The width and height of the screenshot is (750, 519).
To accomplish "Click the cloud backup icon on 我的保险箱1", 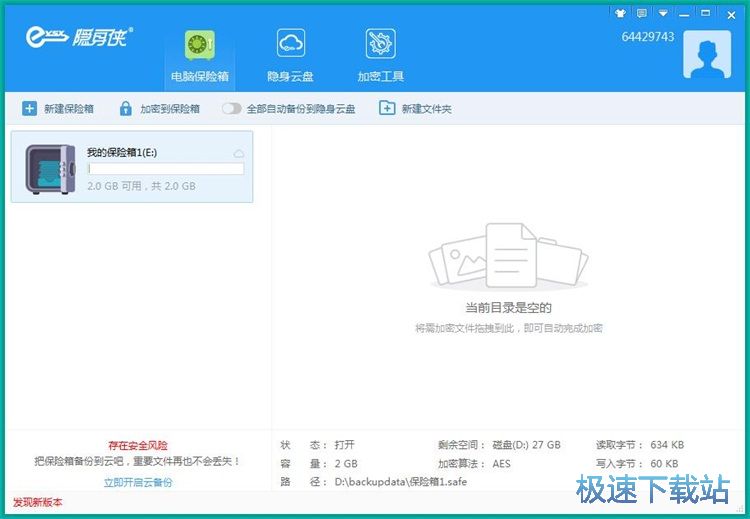I will (x=239, y=154).
